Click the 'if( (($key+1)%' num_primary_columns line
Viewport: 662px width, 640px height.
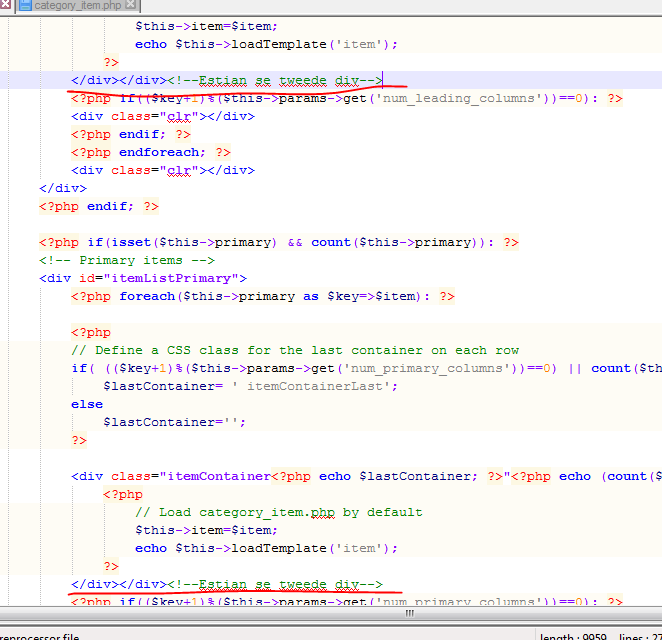(x=366, y=369)
